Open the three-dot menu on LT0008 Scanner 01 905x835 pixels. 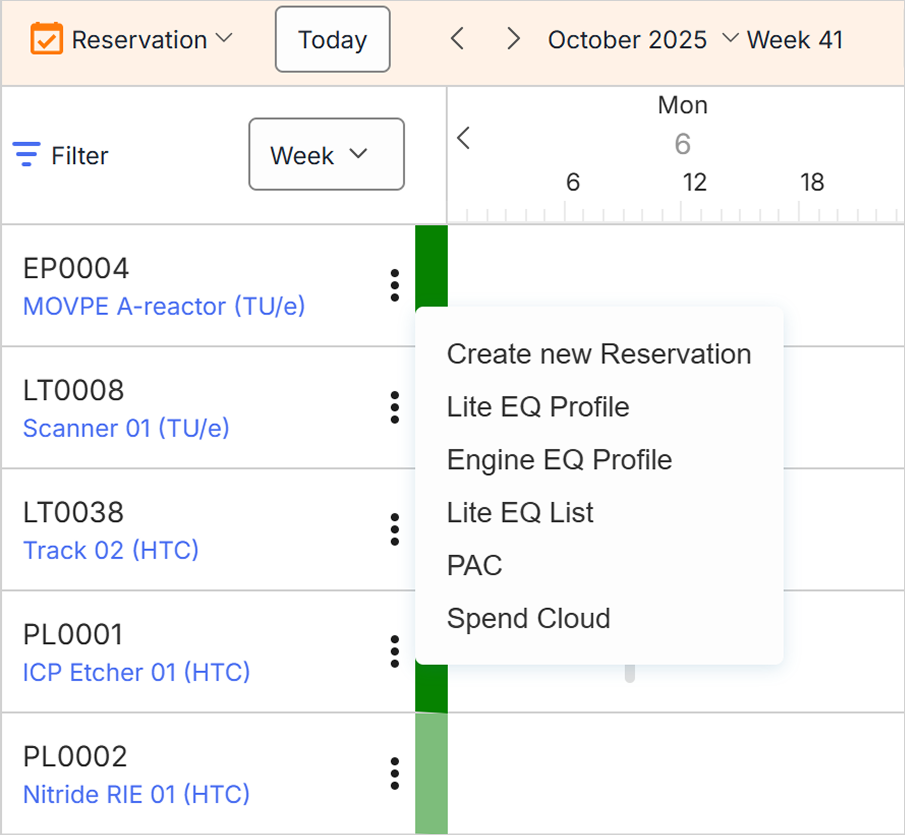[x=394, y=407]
